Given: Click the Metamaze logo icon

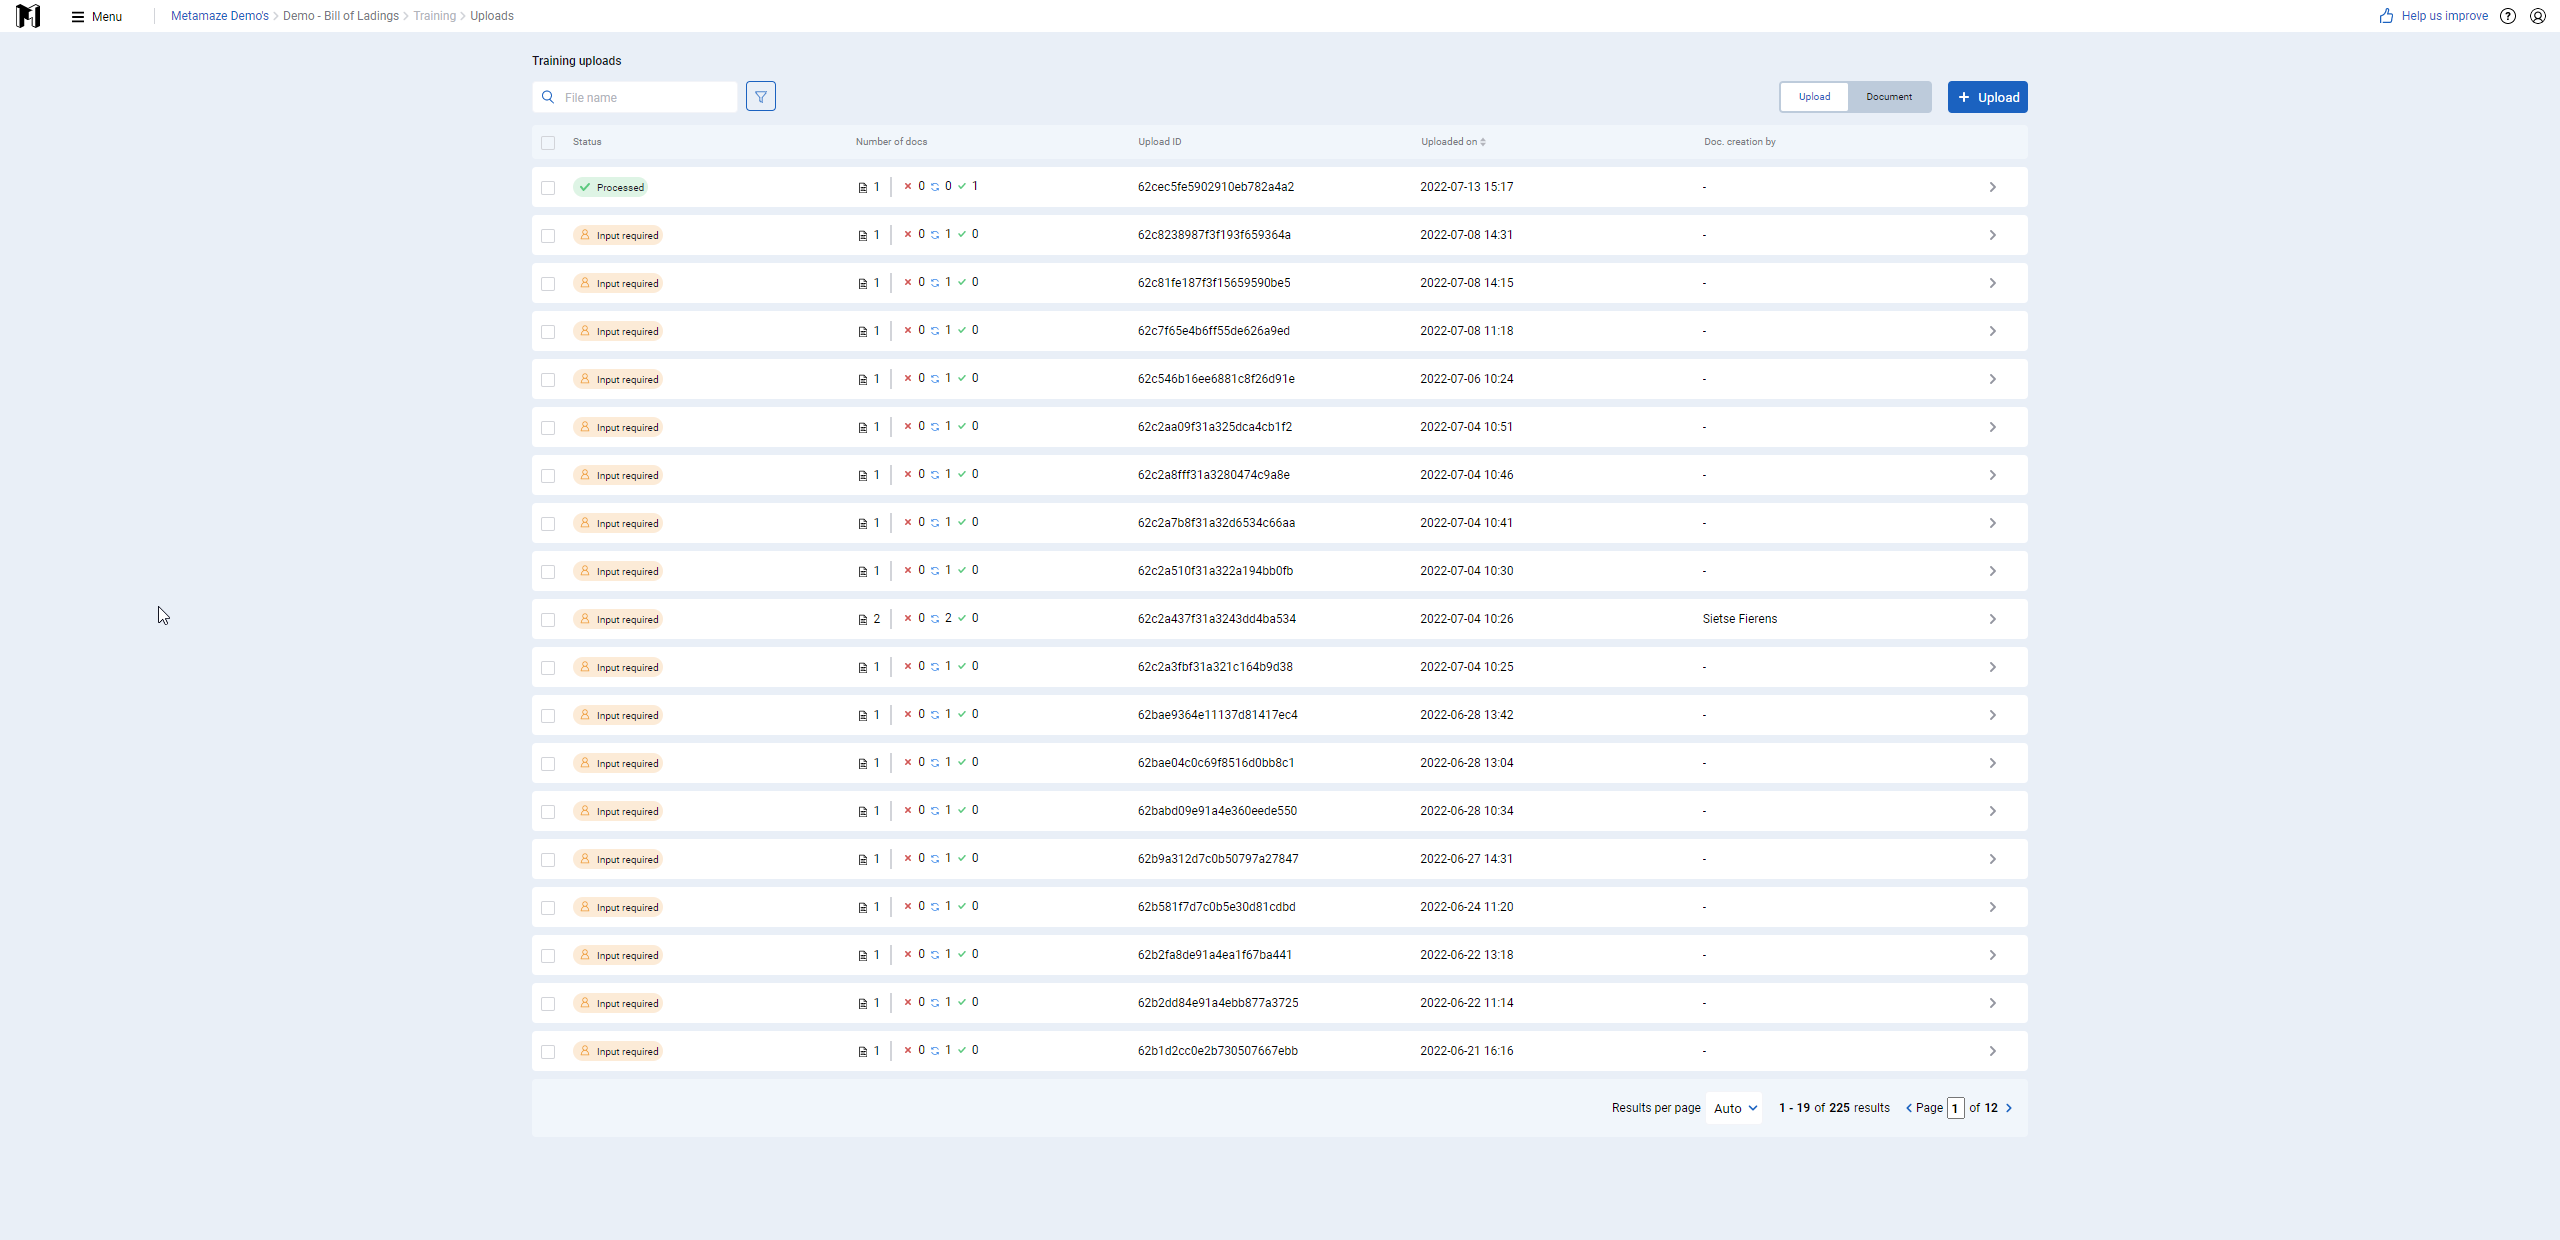Looking at the screenshot, I should tap(28, 16).
